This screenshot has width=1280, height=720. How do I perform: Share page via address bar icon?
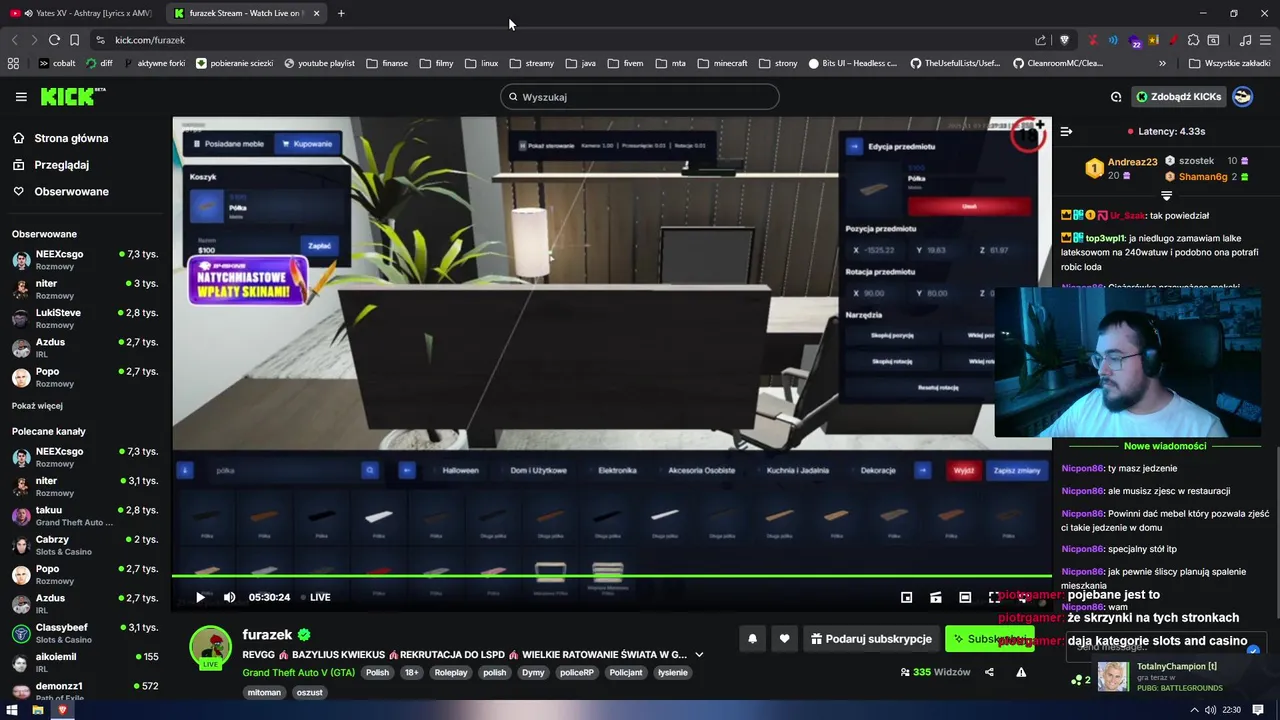(x=1040, y=40)
